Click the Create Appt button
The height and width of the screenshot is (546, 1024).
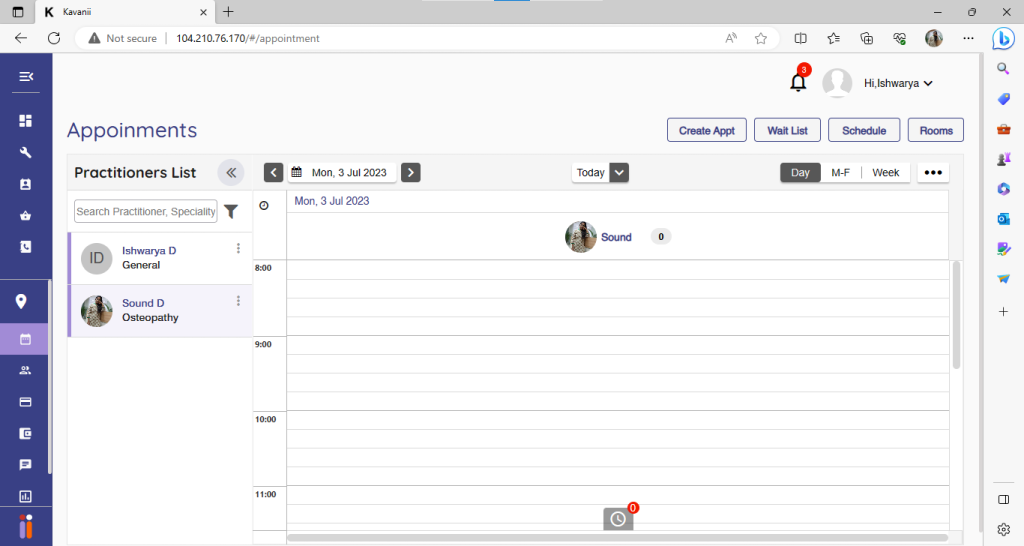(706, 131)
